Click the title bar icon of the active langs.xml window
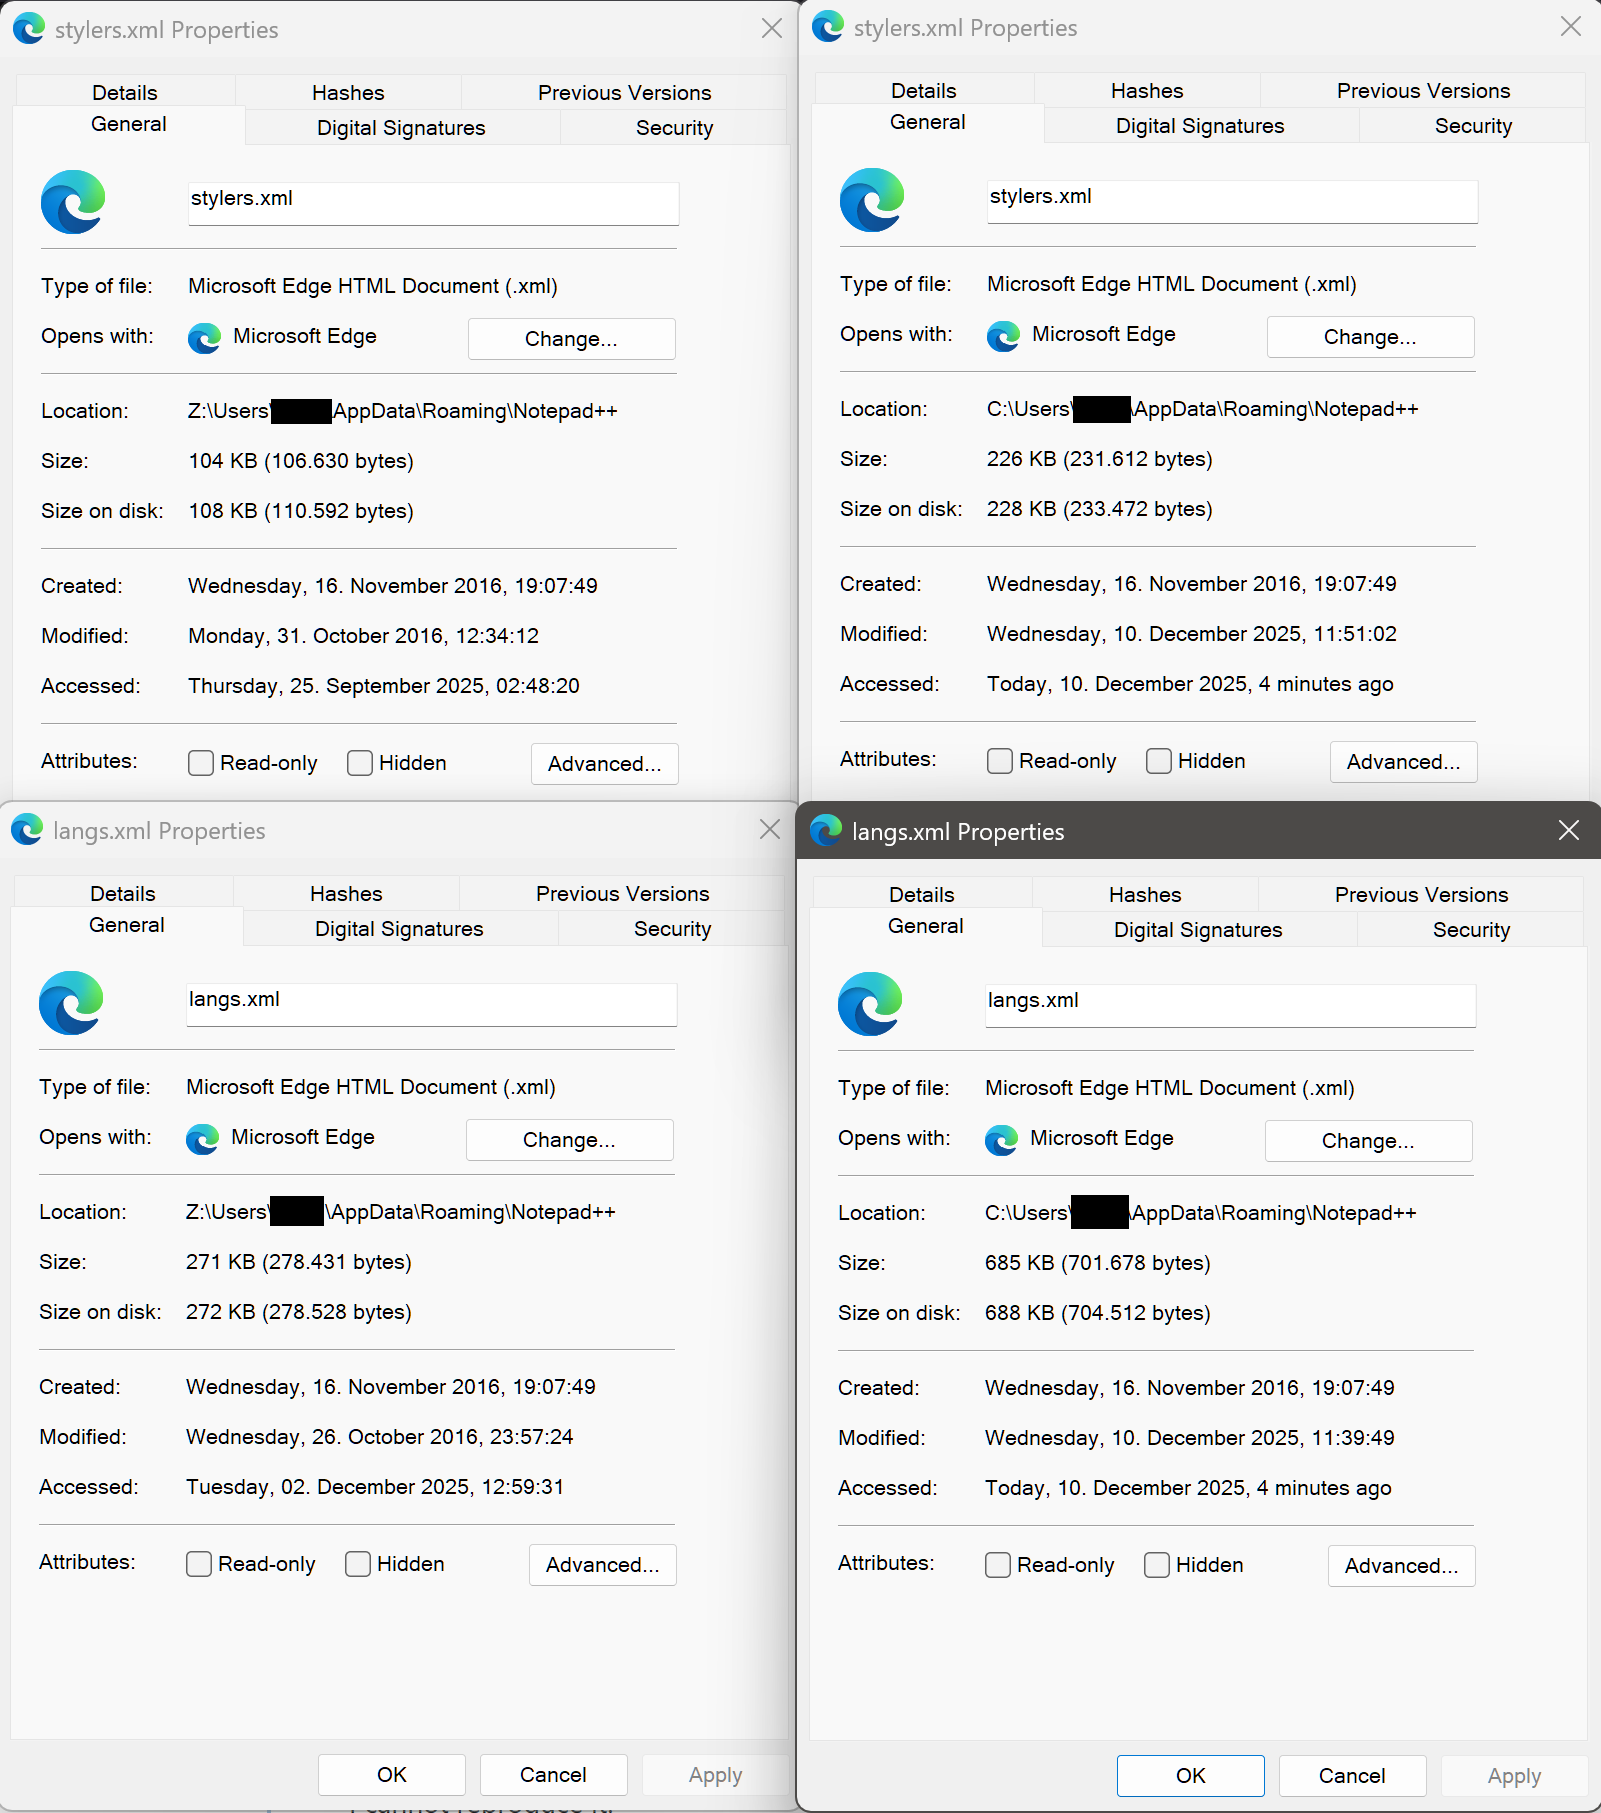 click(x=825, y=830)
